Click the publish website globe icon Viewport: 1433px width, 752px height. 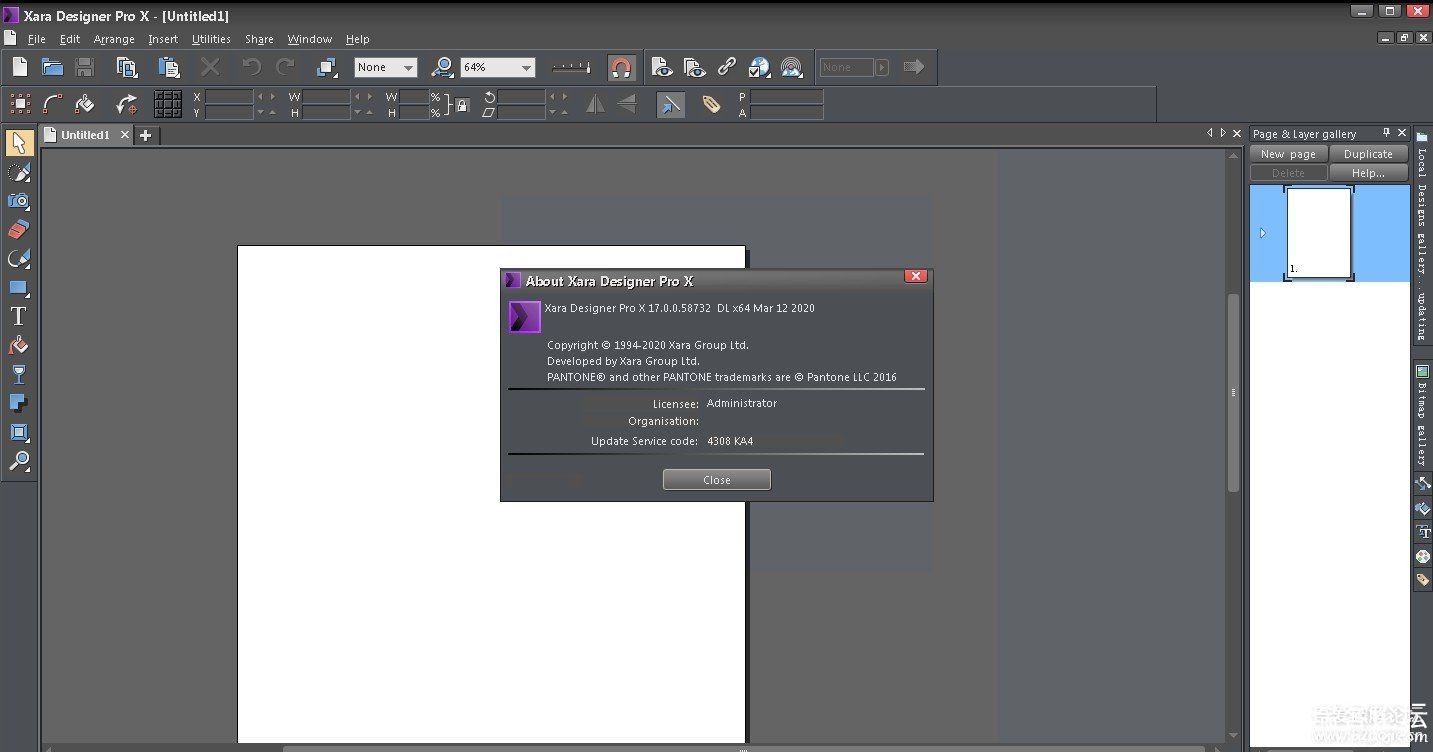coord(759,67)
